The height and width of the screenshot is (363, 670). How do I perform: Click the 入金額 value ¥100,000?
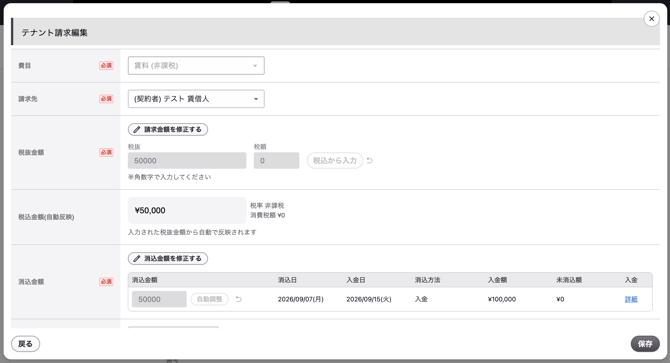(502, 299)
